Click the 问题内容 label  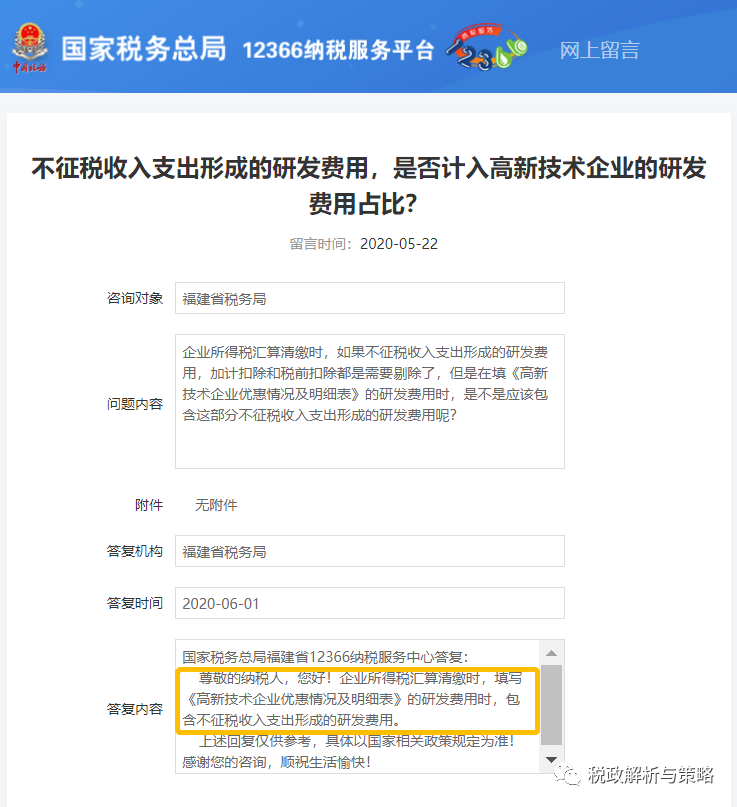coord(135,403)
